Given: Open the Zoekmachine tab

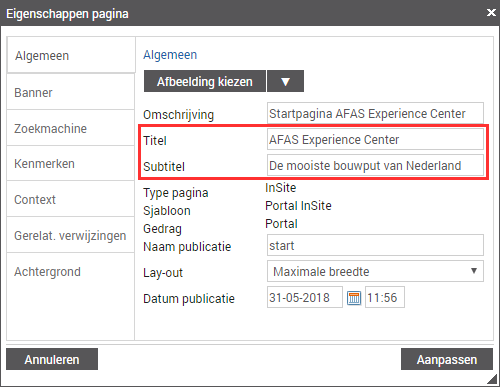Looking at the screenshot, I should (x=70, y=128).
